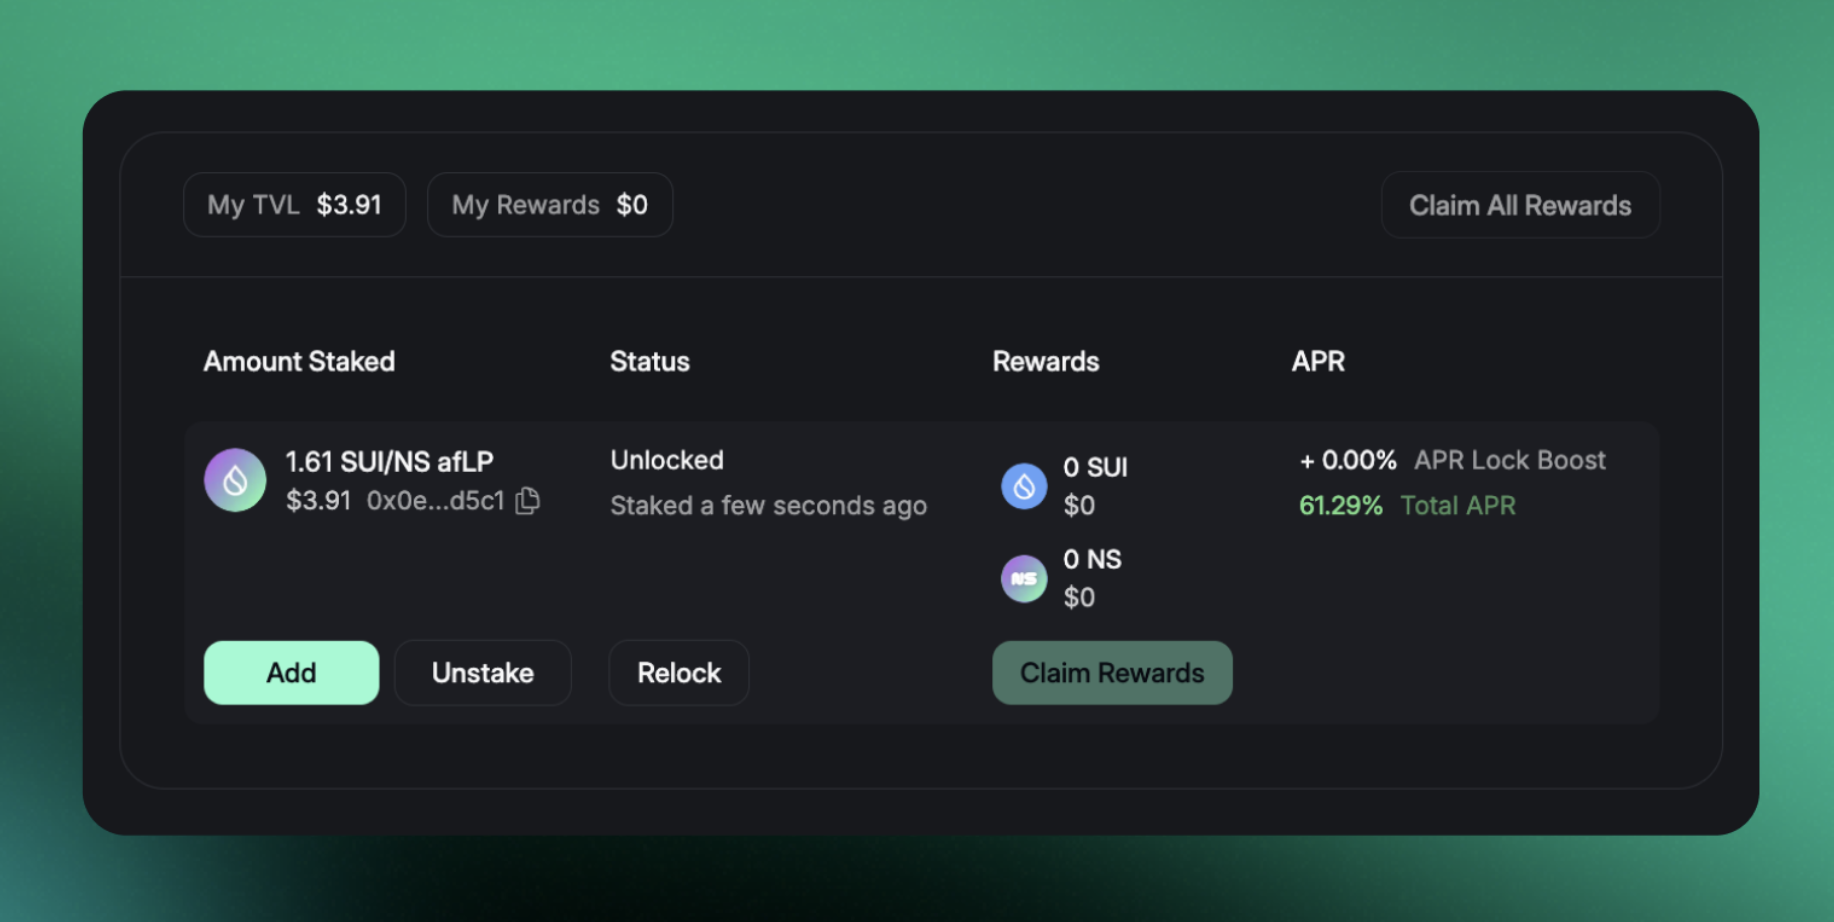Click the Unlocked status text
1834x922 pixels.
point(667,460)
